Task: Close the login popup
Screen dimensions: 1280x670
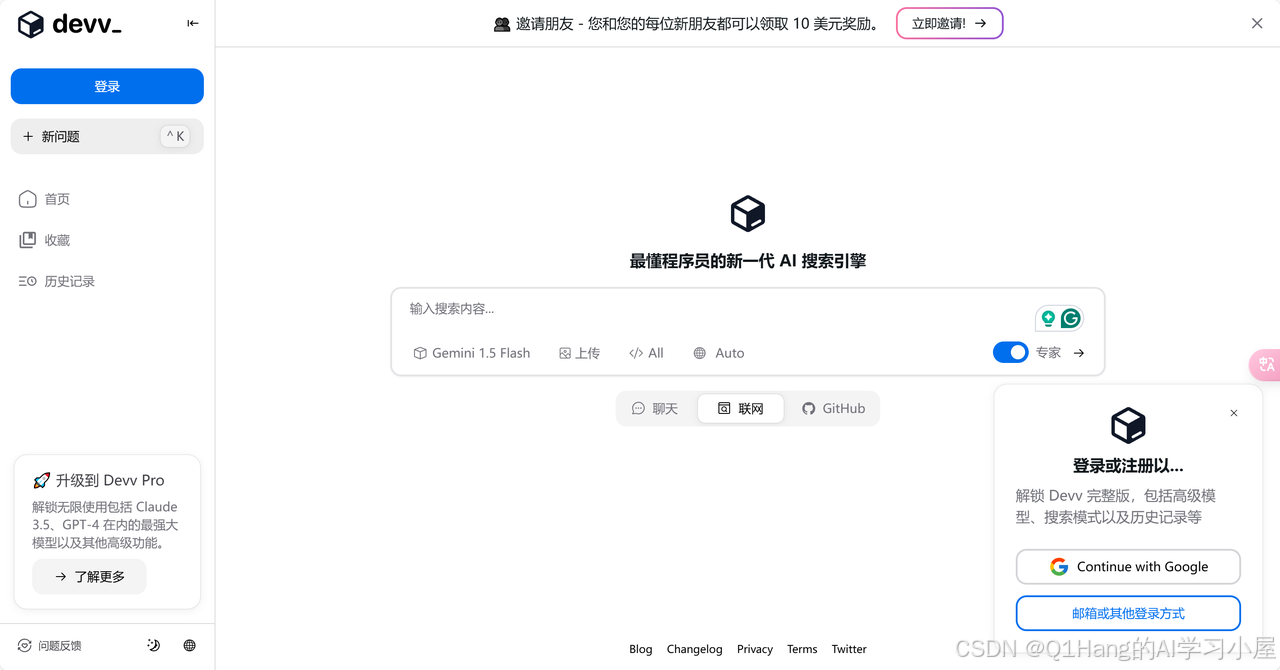Action: [x=1234, y=413]
